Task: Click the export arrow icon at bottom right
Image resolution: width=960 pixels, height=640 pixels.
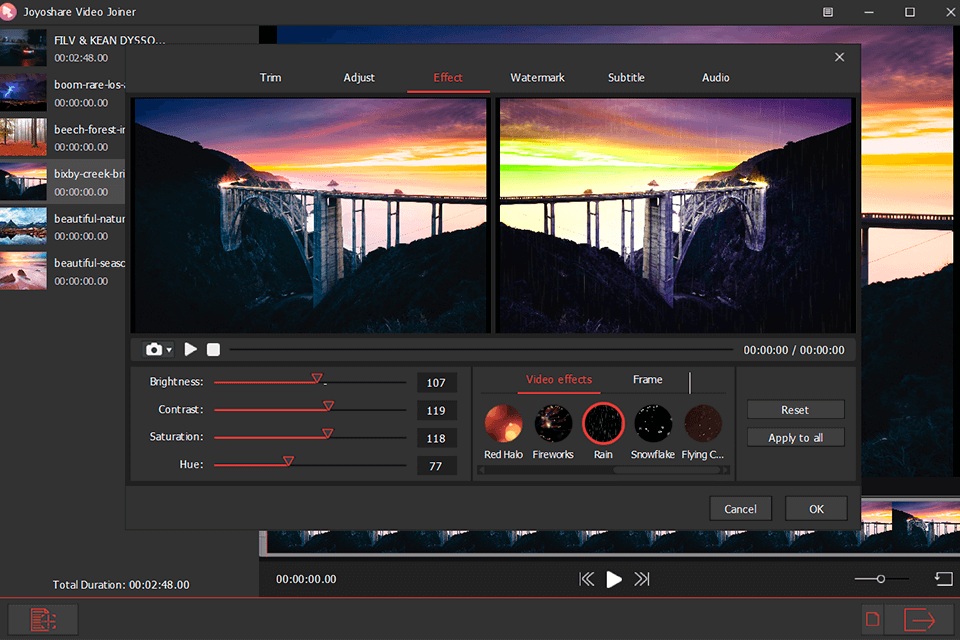Action: tap(920, 619)
